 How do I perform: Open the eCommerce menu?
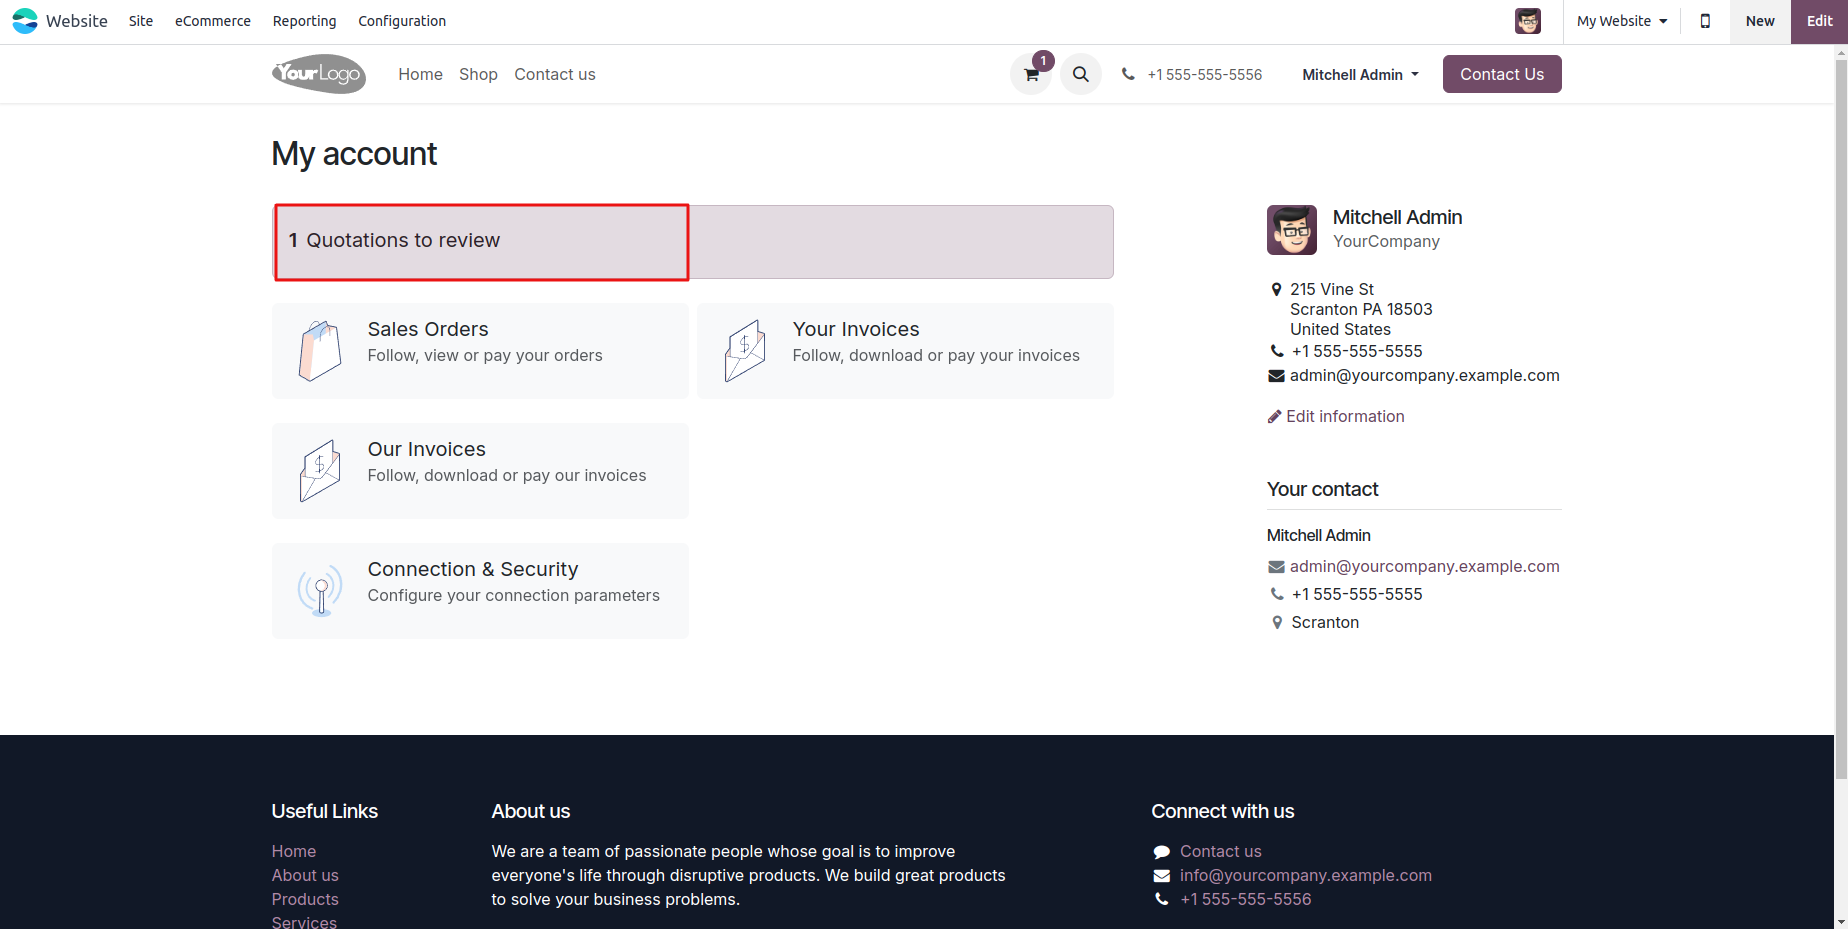click(212, 21)
